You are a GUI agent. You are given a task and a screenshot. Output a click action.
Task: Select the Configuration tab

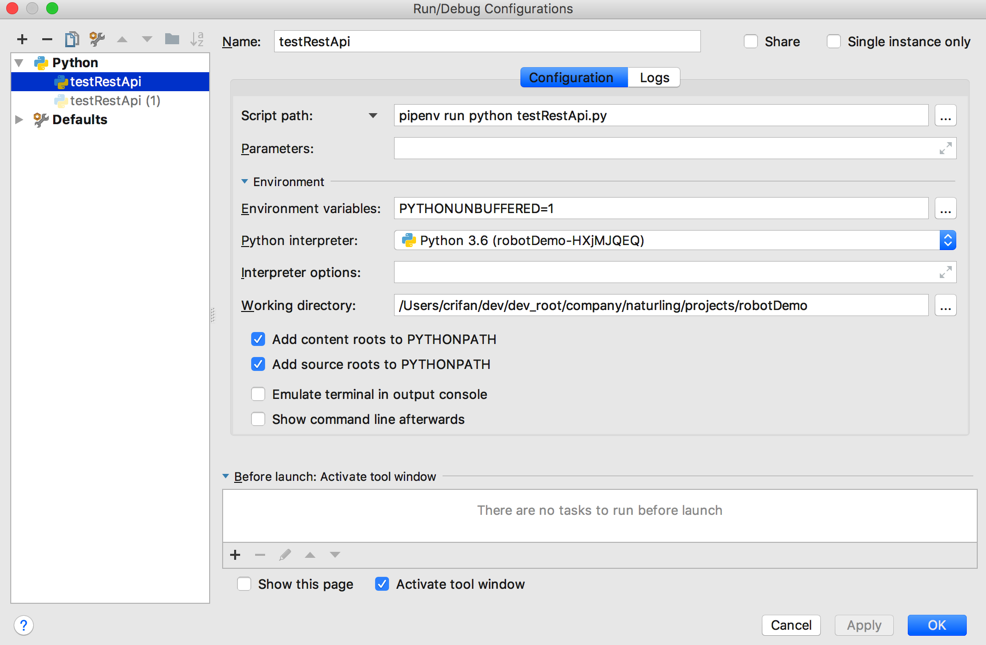(x=571, y=78)
